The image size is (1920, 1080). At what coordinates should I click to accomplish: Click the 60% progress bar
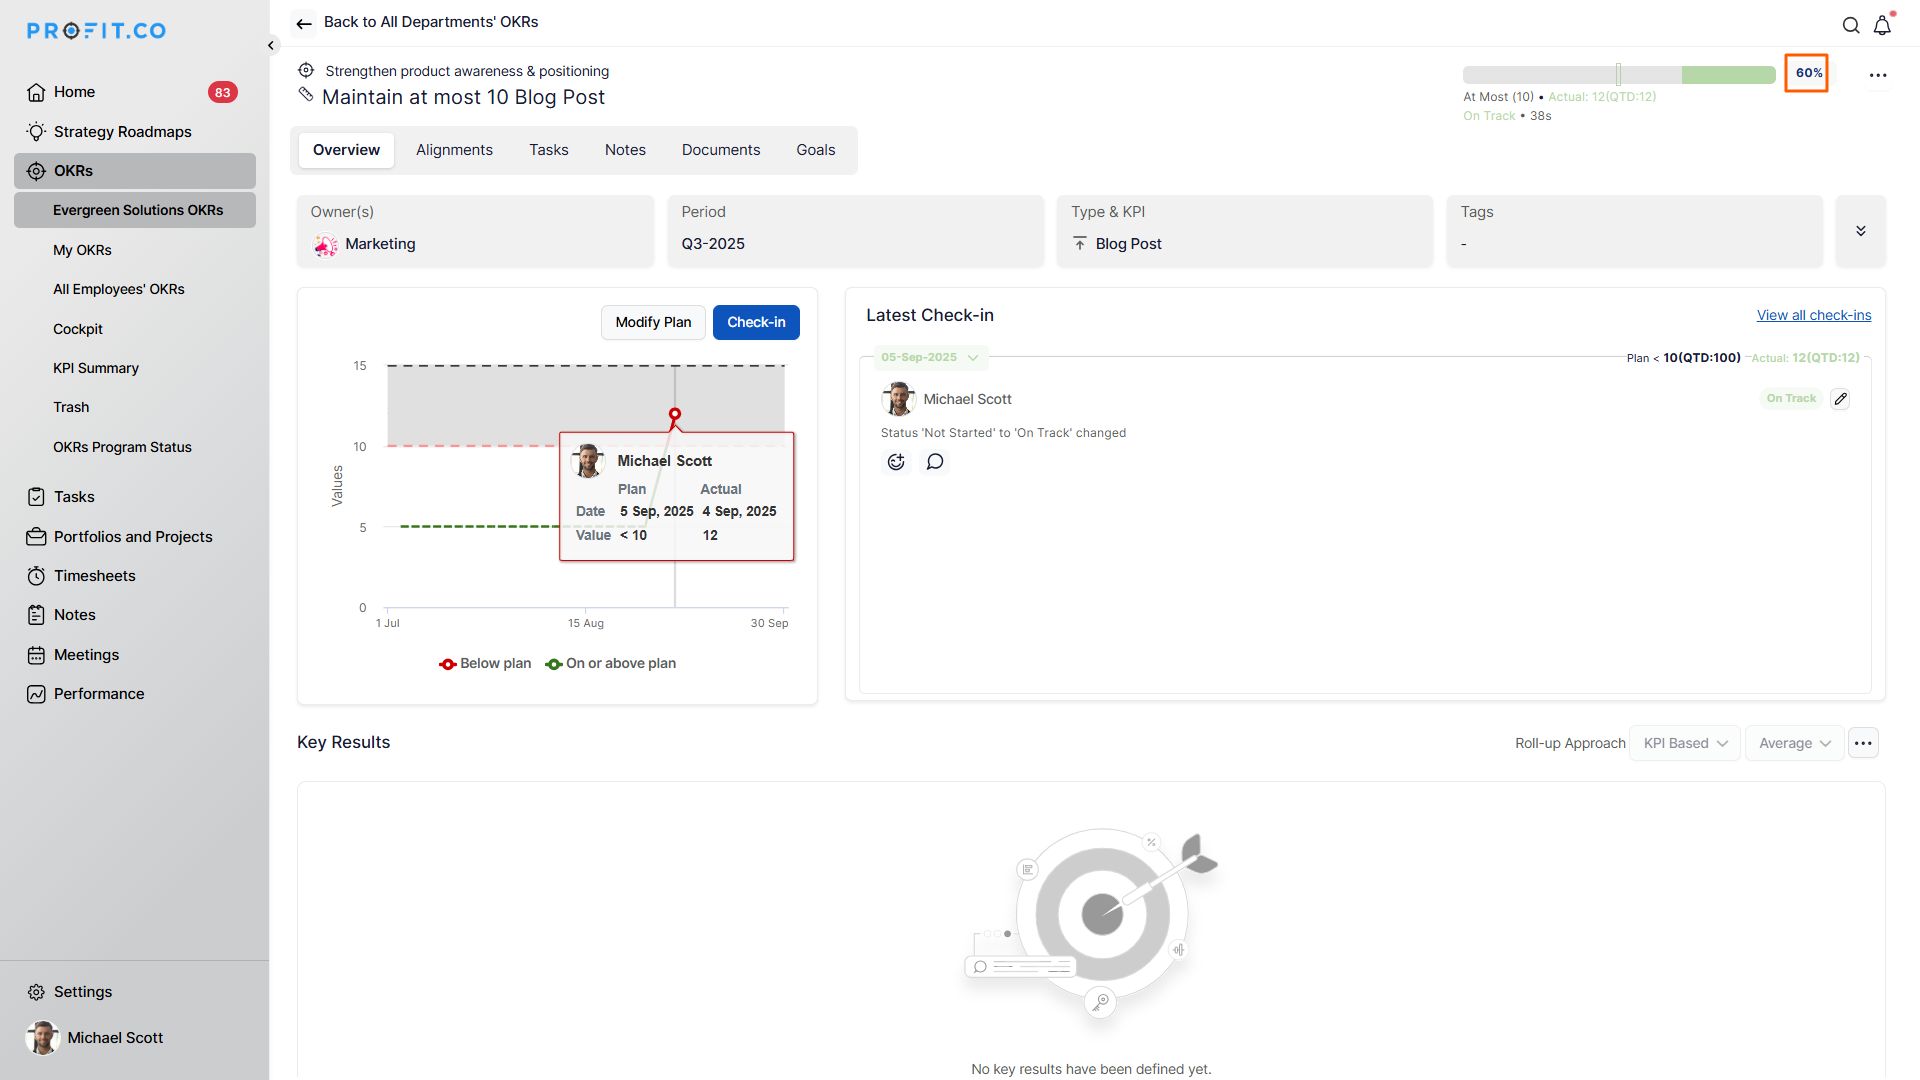[x=1618, y=75]
